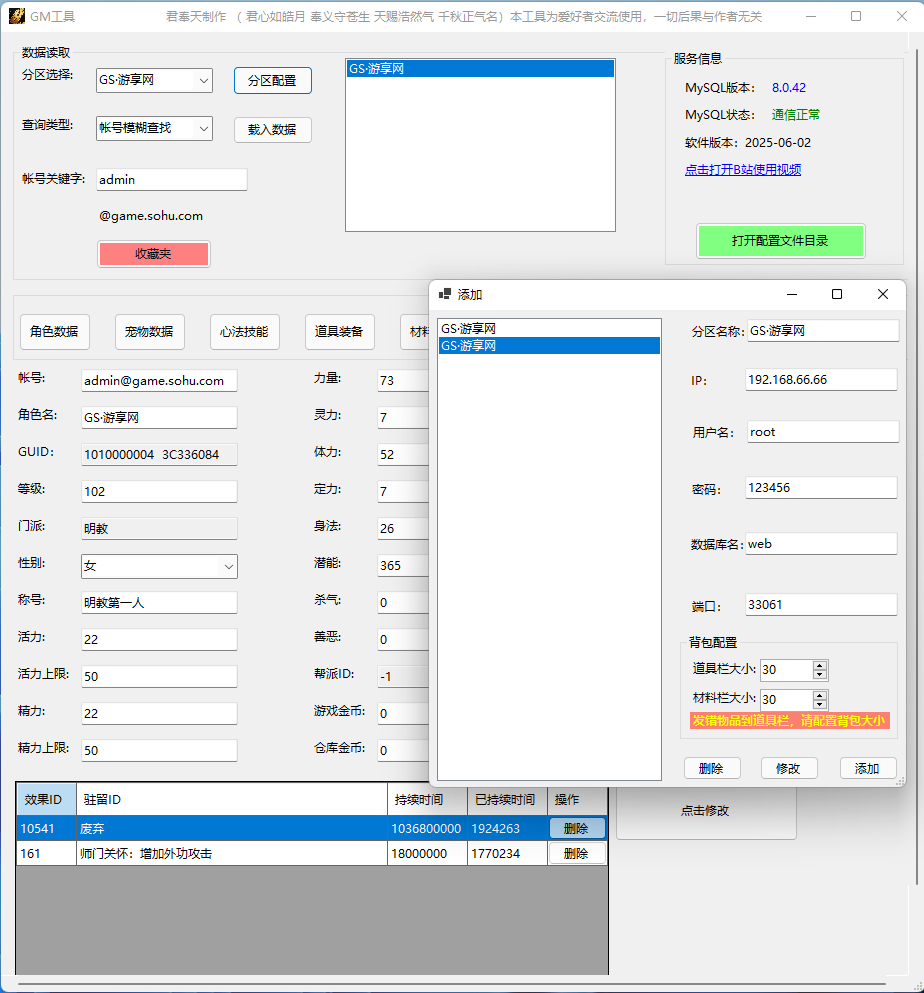Click the 帐号关键字 input field
Screen dimensions: 924x993
tap(171, 180)
